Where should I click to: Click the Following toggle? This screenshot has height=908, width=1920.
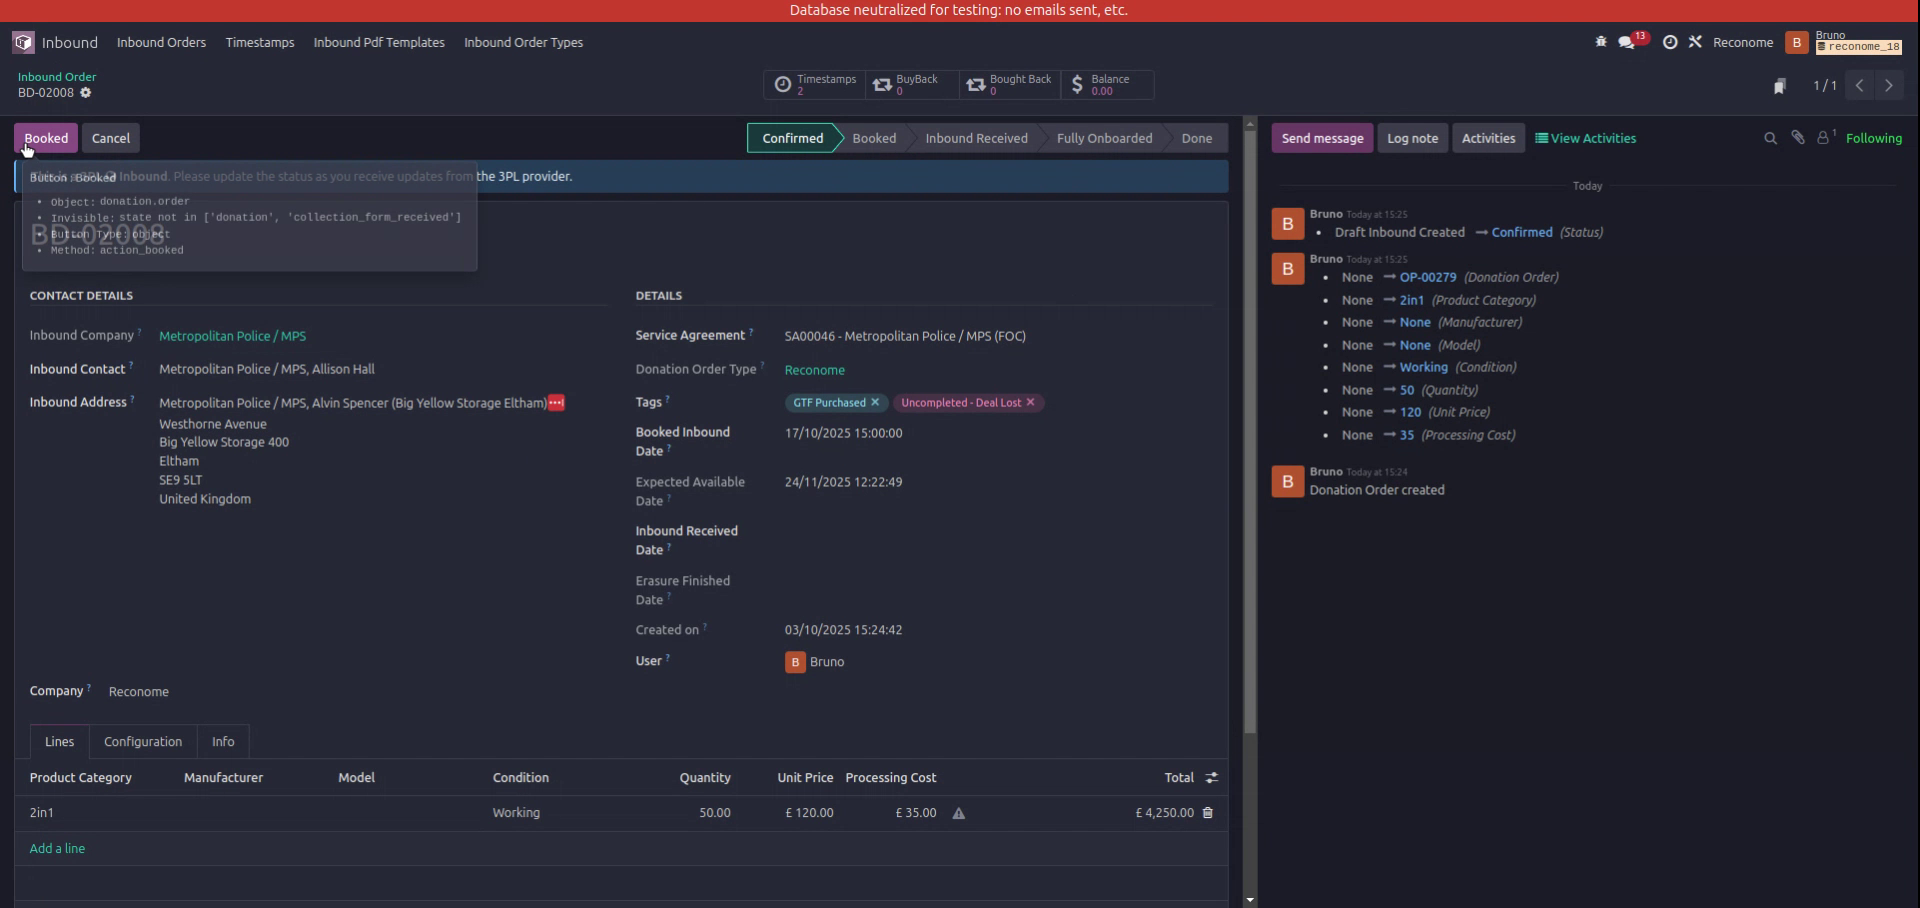tap(1876, 138)
